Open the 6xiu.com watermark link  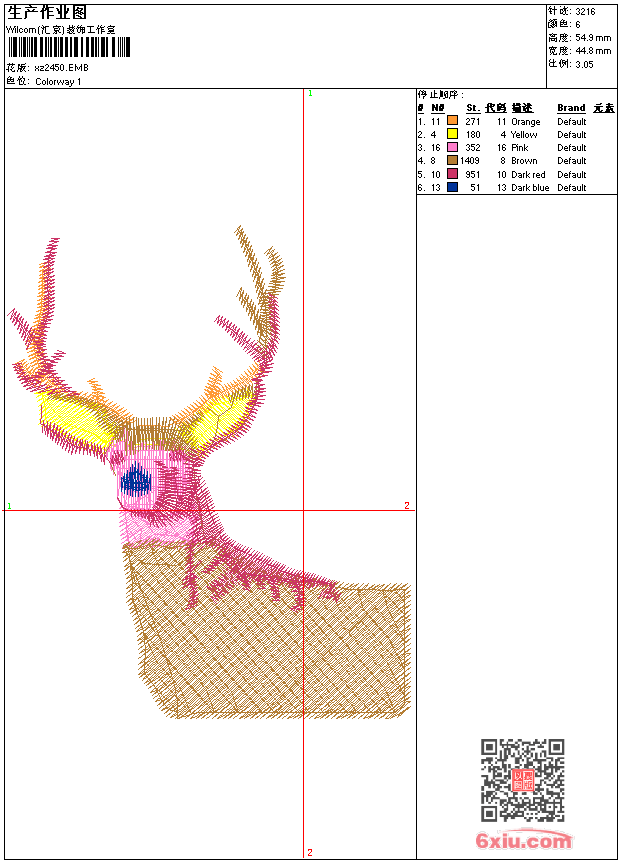click(x=524, y=841)
